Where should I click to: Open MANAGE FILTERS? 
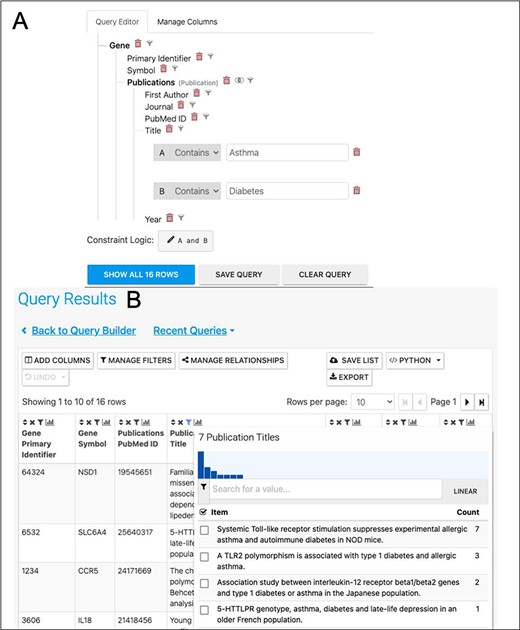[x=136, y=360]
